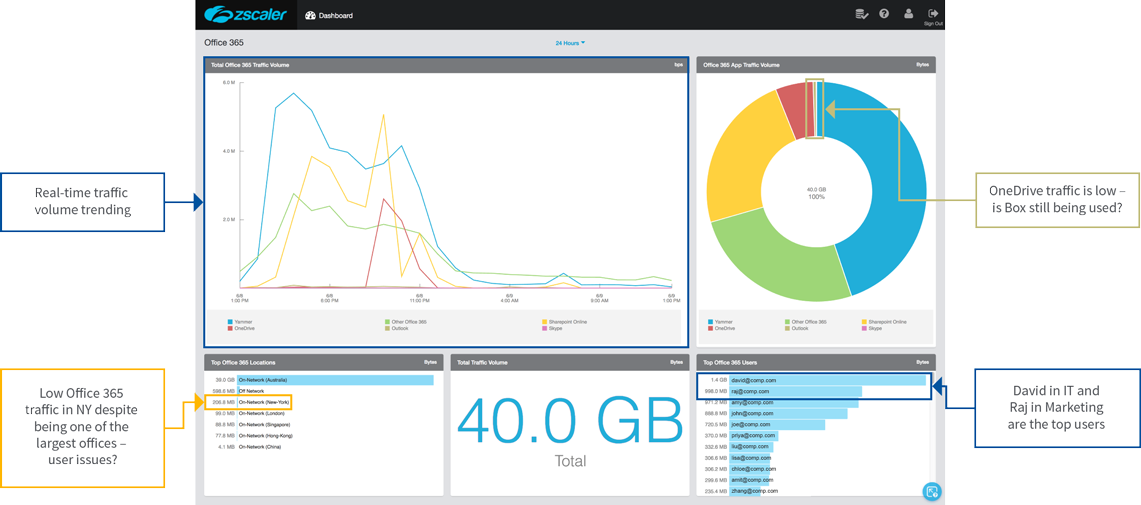Toggle OneDrive in the donut chart legend
The image size is (1141, 505).
(723, 328)
